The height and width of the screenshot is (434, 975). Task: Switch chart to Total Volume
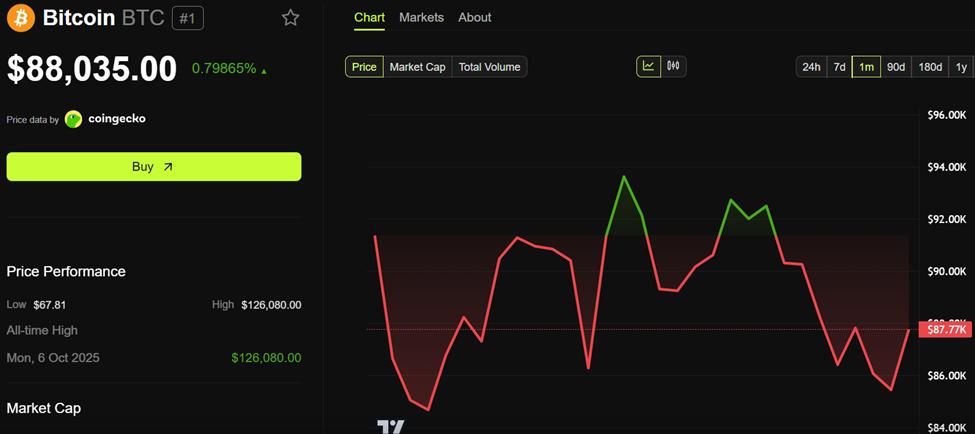pos(489,67)
